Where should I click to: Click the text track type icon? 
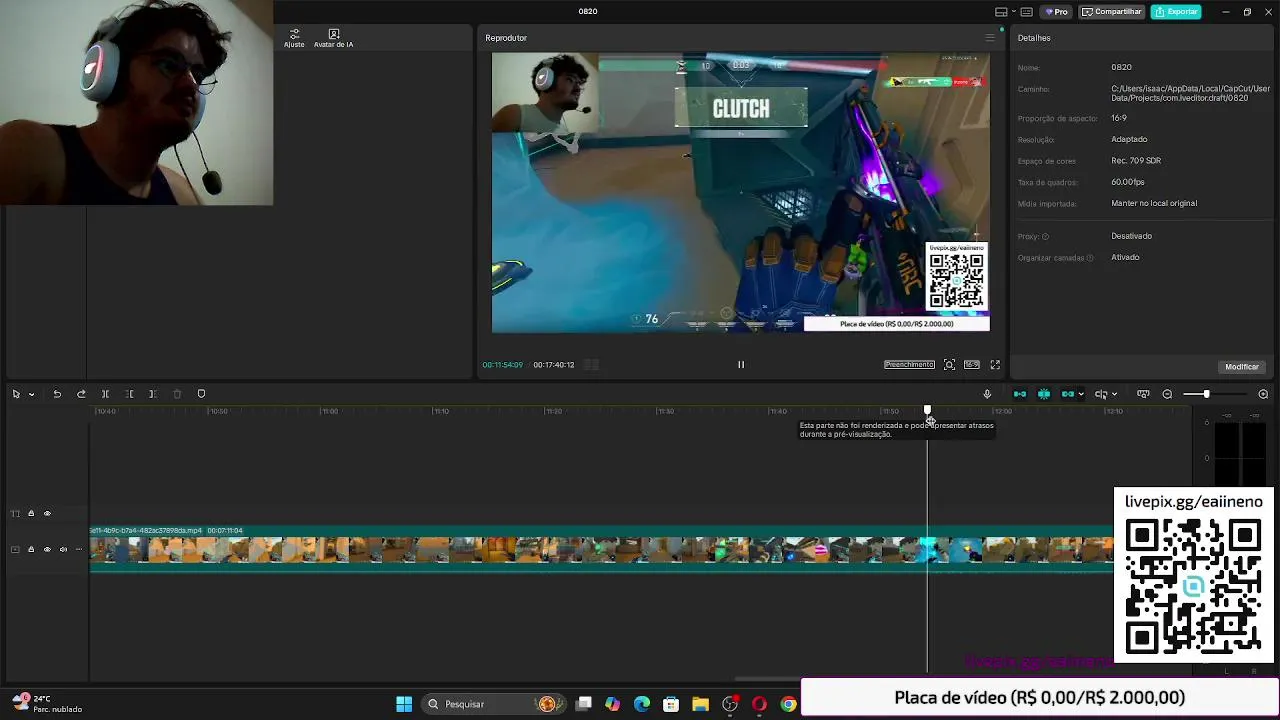pyautogui.click(x=15, y=513)
